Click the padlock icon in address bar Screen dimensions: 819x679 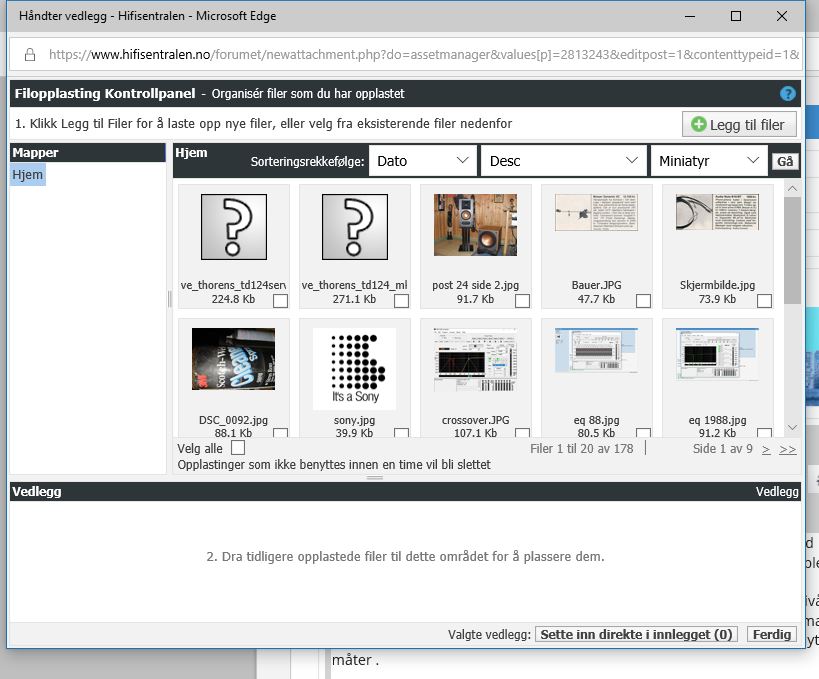point(29,54)
